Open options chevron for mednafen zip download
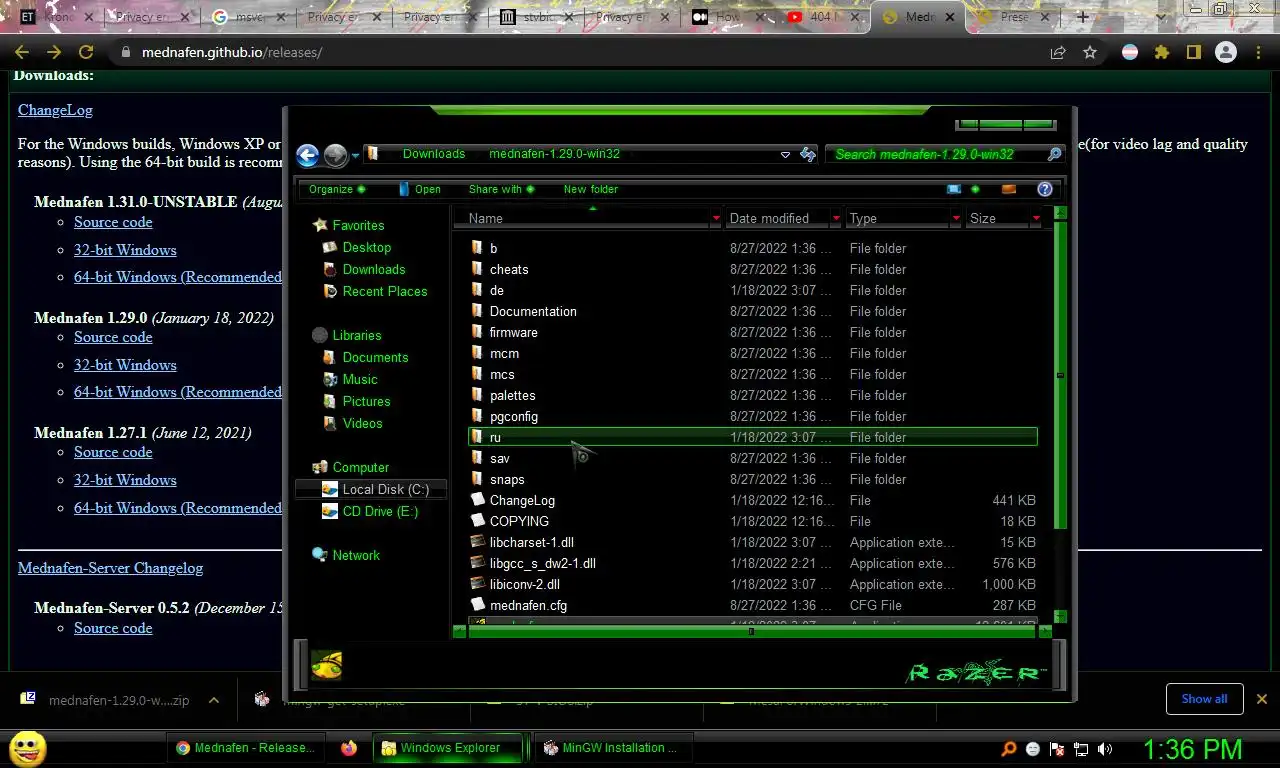 click(x=214, y=701)
